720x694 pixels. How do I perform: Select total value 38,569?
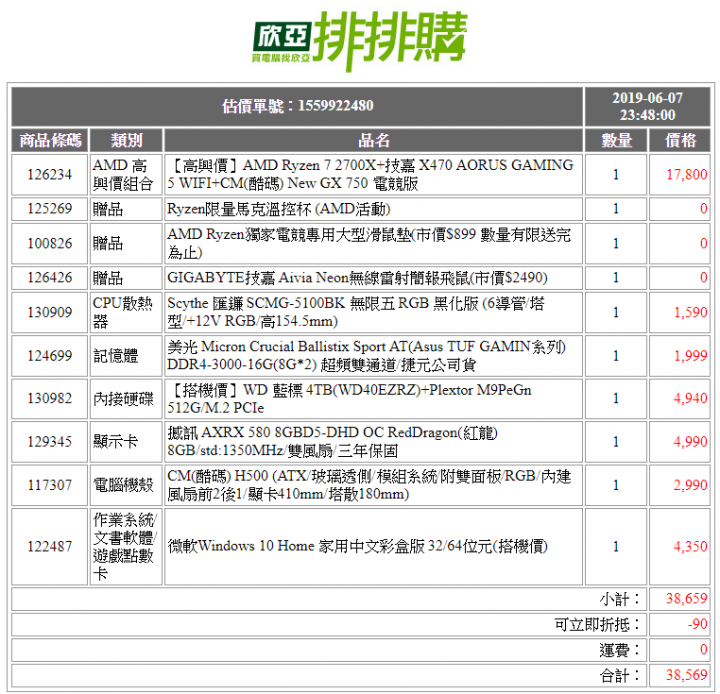pos(687,675)
